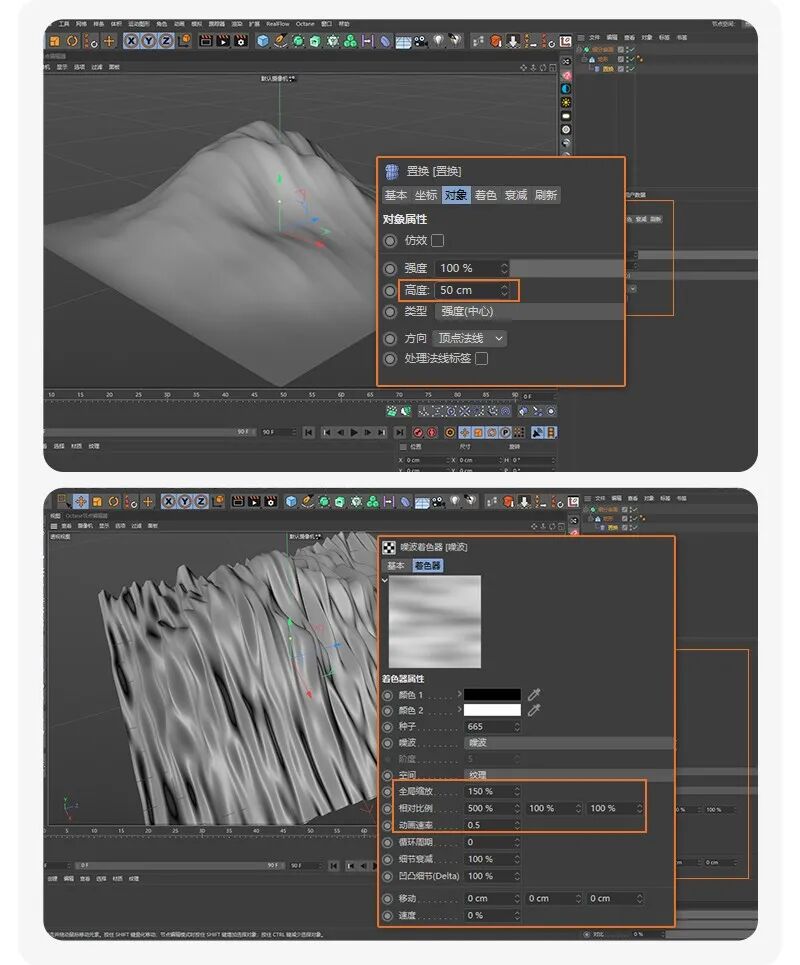
Task: Adjust the 全局缩放 150 % stepper arrows
Action: pyautogui.click(x=517, y=791)
